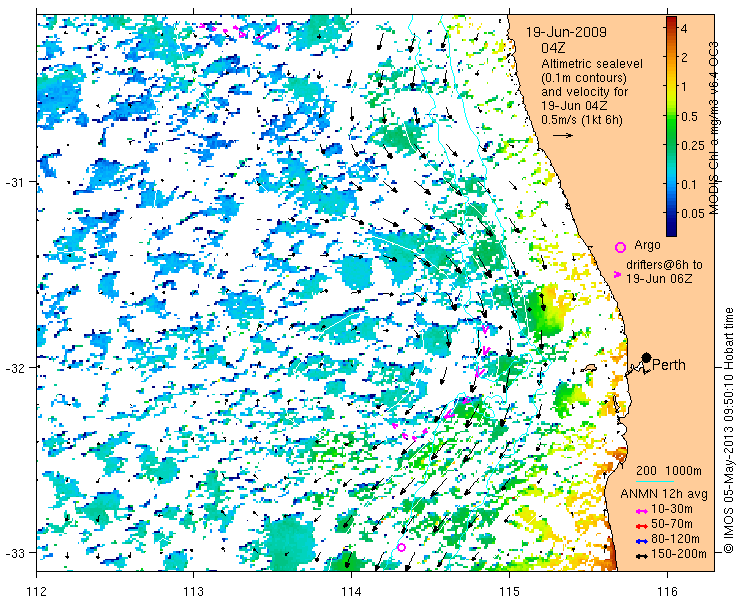This screenshot has width=740, height=600.
Task: Click the colorbar tick label '0.1'
Action: (690, 184)
